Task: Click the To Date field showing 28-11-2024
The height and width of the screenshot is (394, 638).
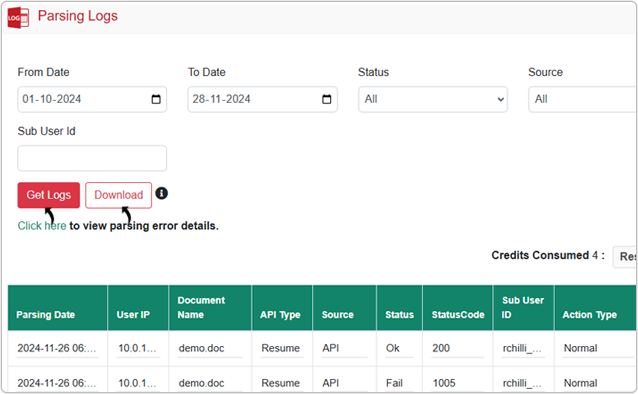Action: [x=262, y=99]
